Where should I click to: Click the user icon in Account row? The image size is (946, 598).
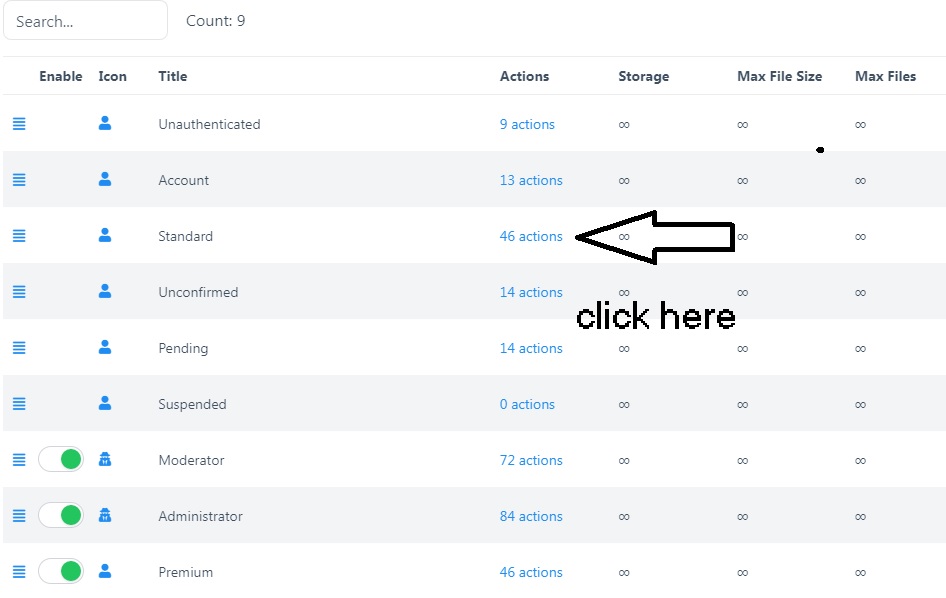point(105,180)
